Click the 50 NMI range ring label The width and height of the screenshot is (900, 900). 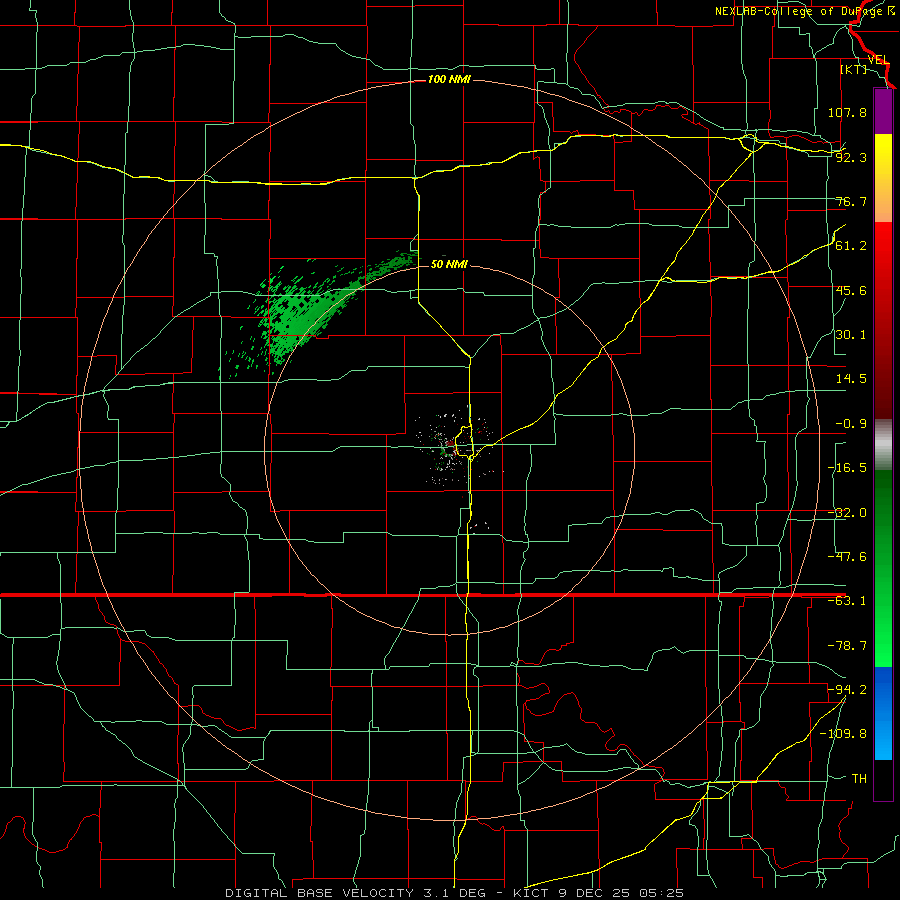449,264
